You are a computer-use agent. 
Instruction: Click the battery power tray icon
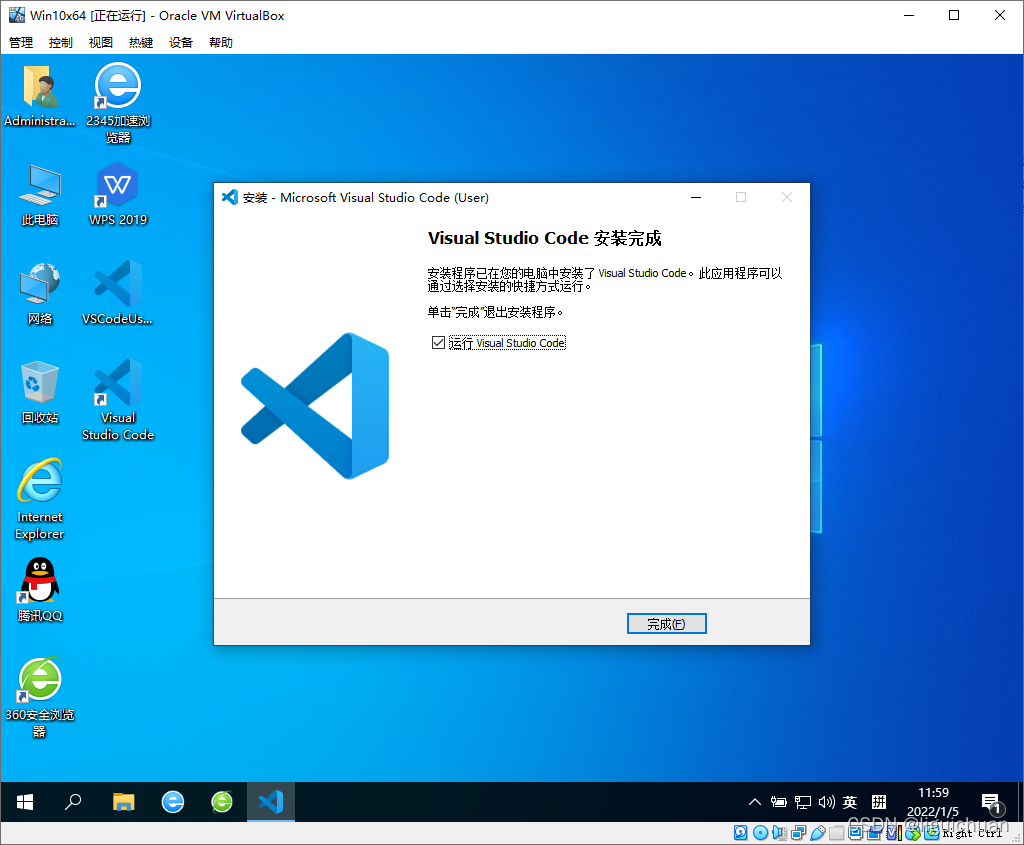pyautogui.click(x=778, y=802)
